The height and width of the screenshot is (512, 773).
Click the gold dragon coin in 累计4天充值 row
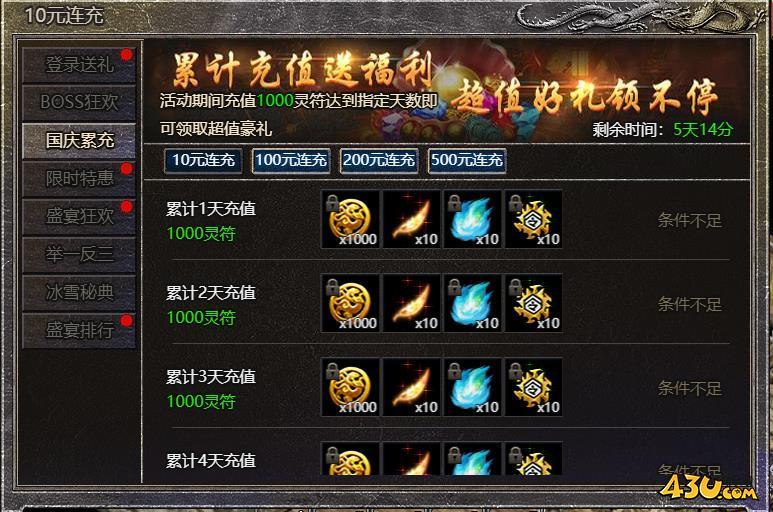coord(351,459)
